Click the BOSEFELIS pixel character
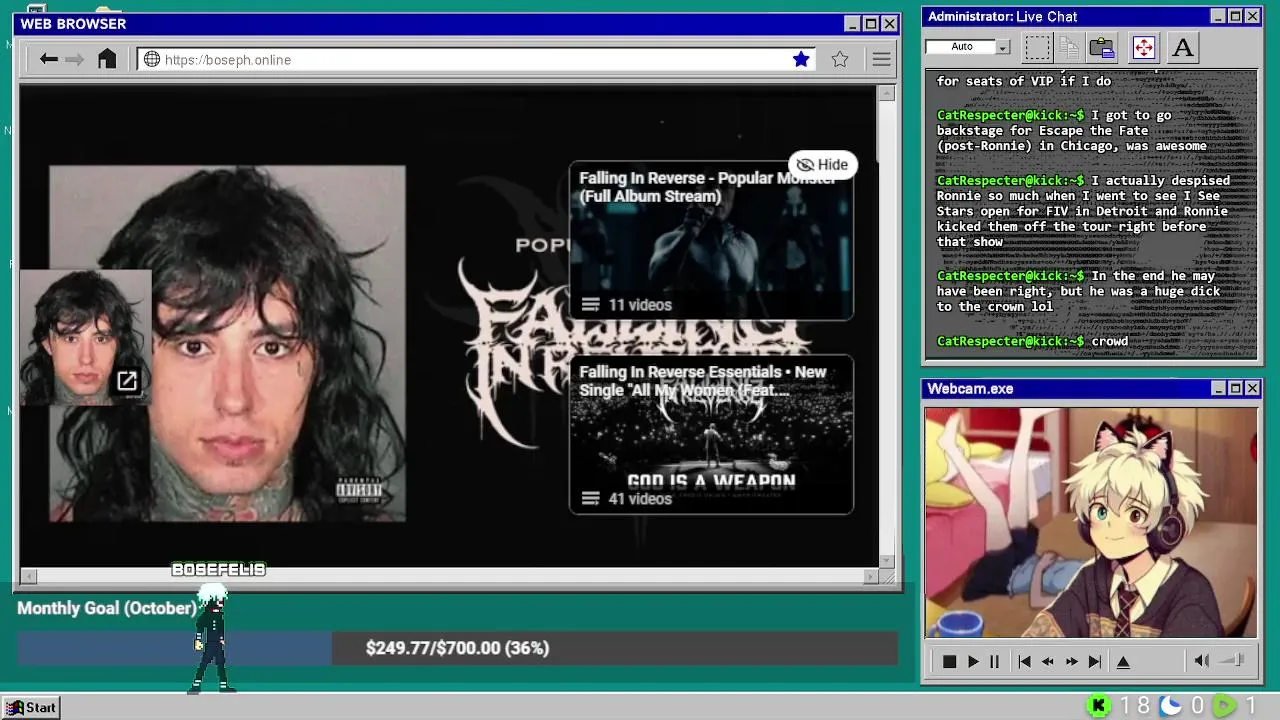 tap(213, 640)
